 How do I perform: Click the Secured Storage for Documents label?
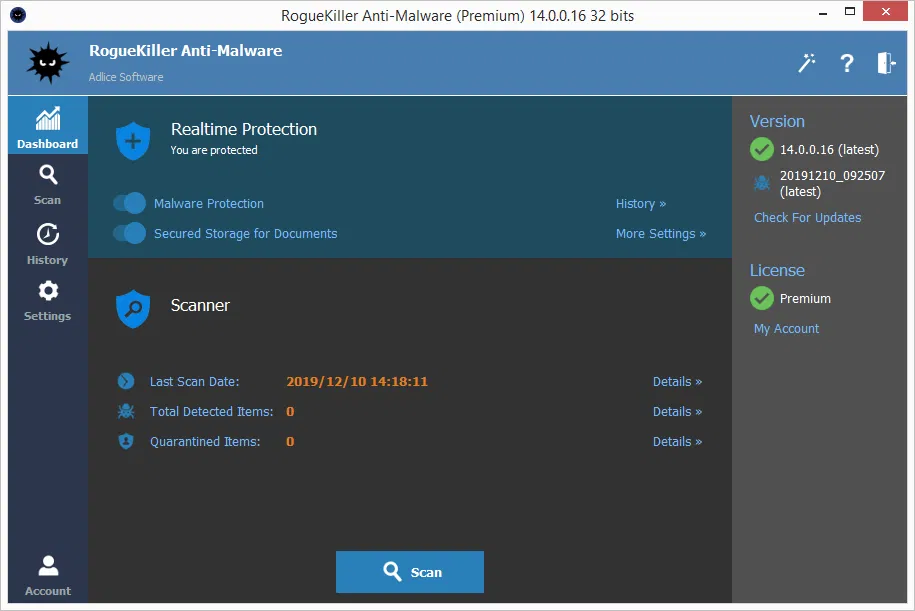pos(245,233)
